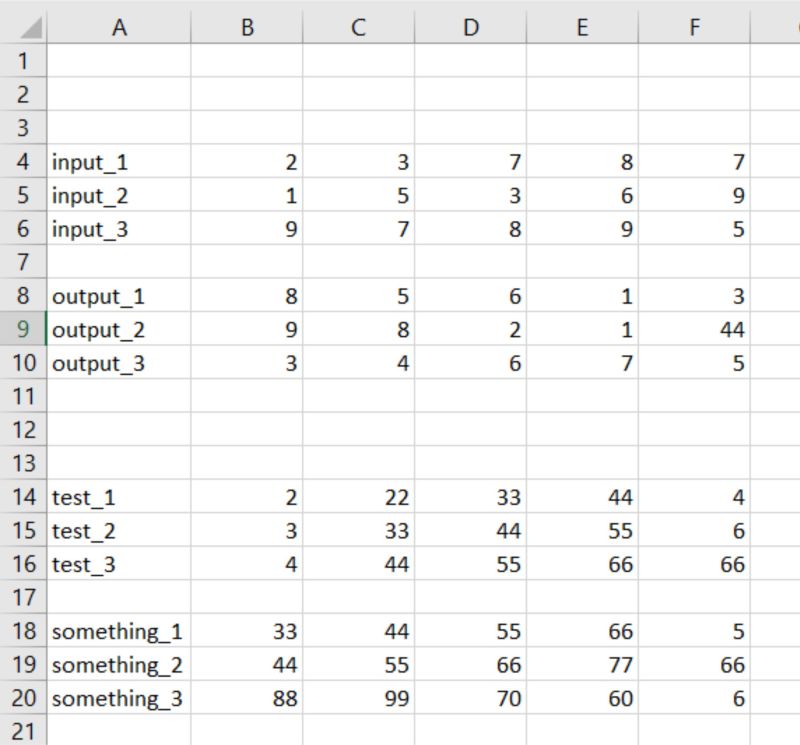
Task: Select the empty cell in row 12 column A
Action: tap(120, 430)
